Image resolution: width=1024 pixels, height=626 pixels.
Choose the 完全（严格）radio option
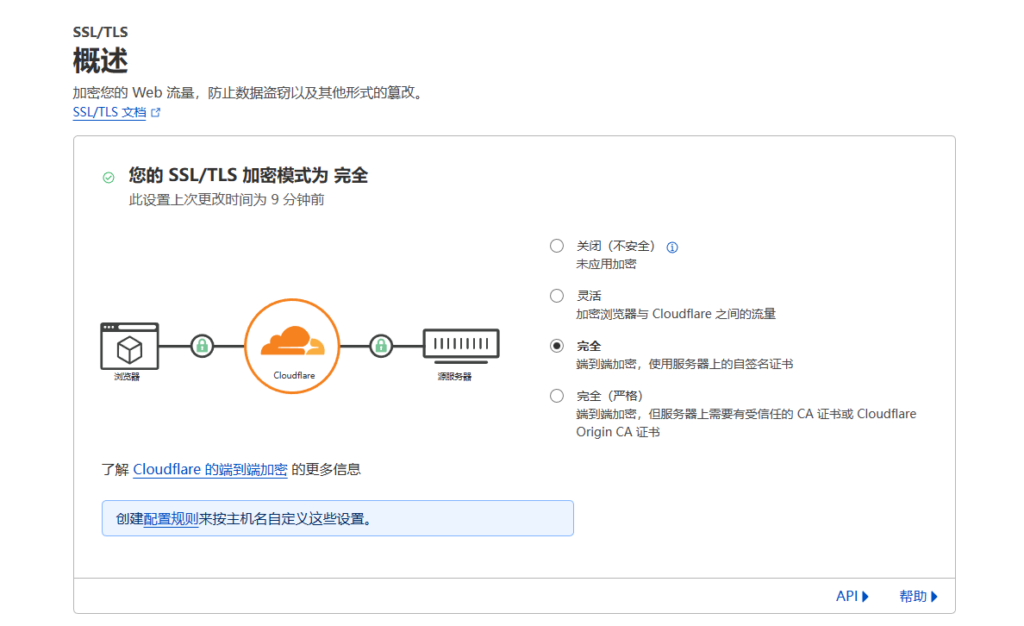point(557,396)
